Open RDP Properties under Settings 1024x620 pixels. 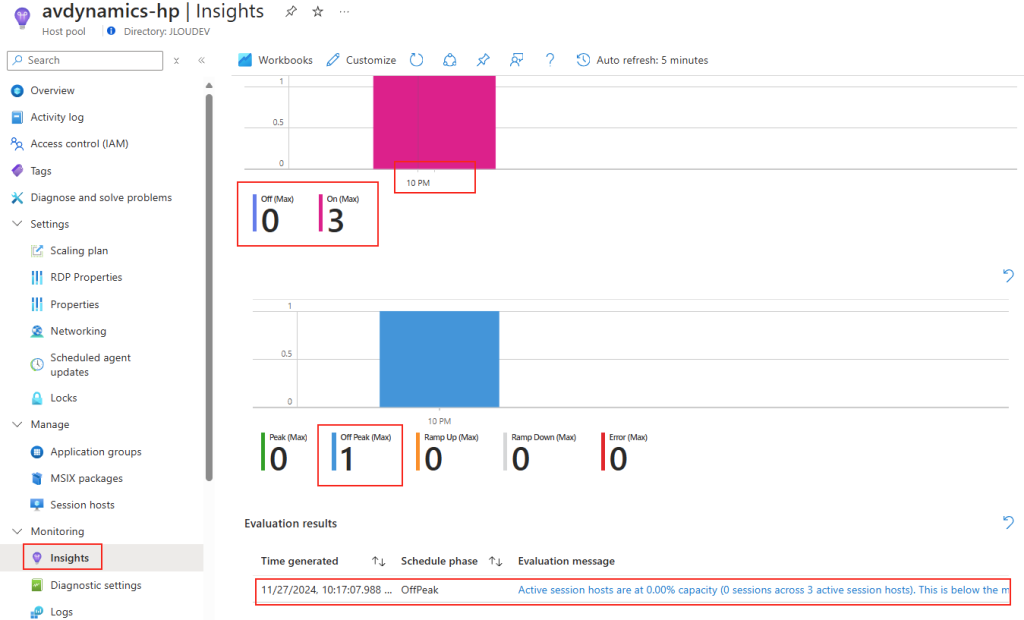86,278
